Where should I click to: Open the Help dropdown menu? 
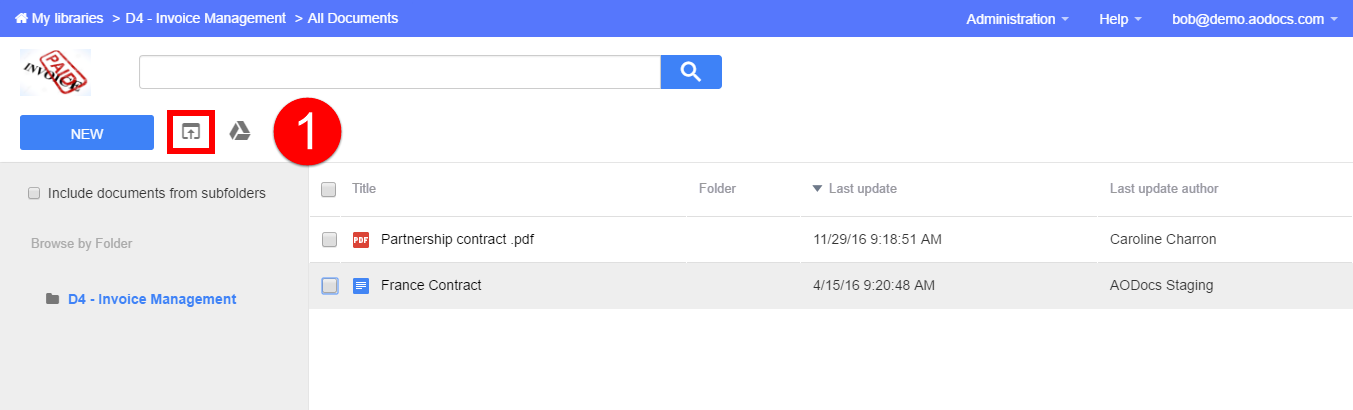coord(1126,19)
